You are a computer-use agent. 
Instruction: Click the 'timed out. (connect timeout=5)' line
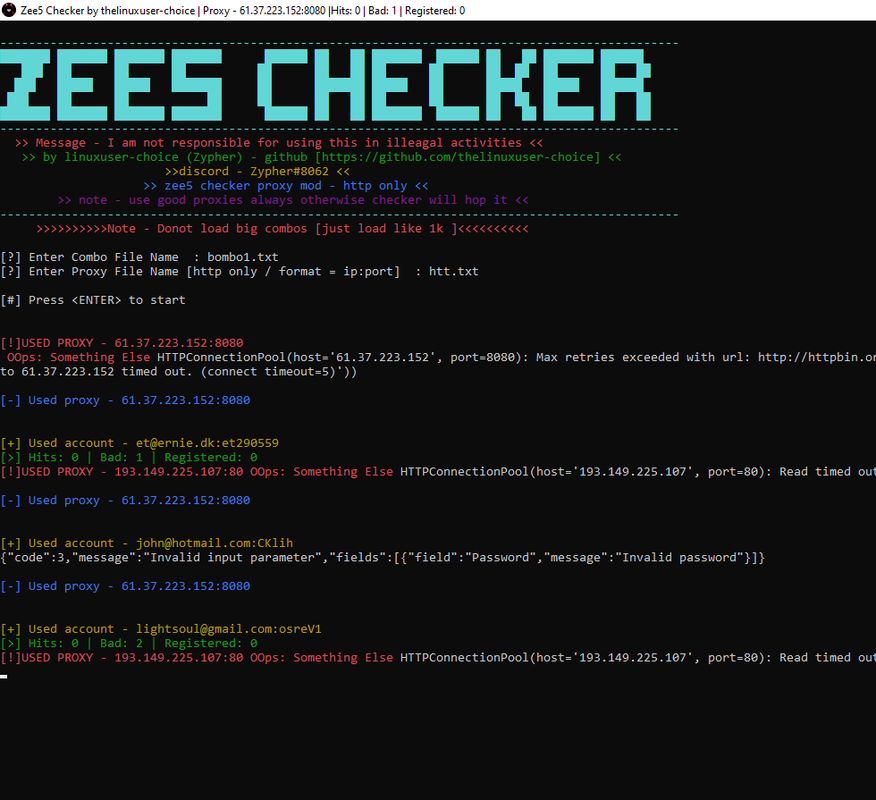click(x=178, y=372)
